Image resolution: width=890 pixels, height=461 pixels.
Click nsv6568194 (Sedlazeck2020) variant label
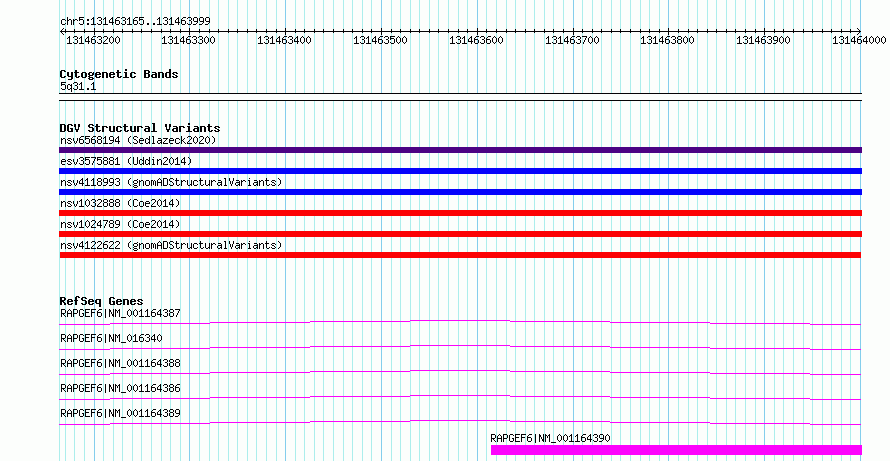pos(138,140)
